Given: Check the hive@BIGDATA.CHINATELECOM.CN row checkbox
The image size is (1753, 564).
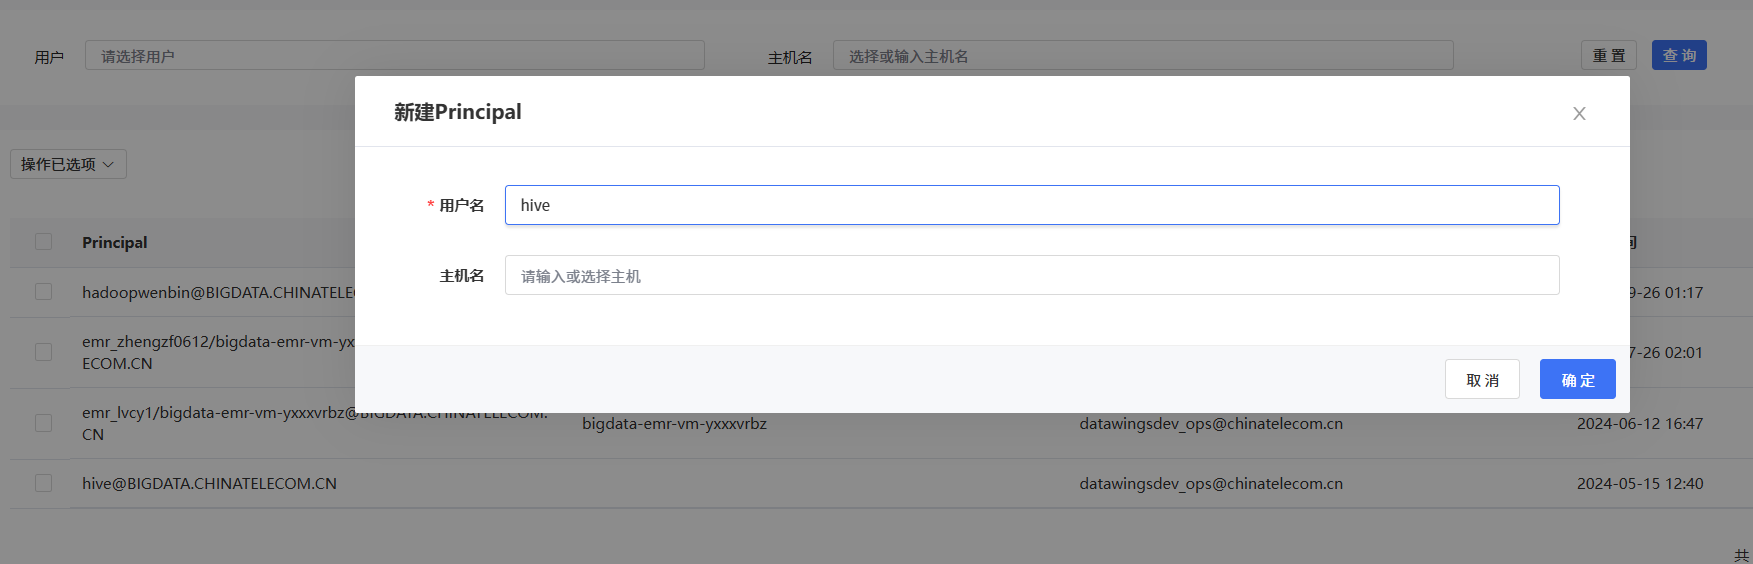Looking at the screenshot, I should click(x=43, y=483).
